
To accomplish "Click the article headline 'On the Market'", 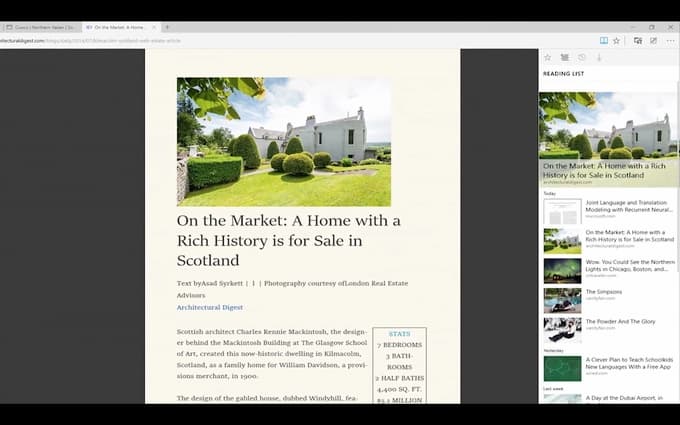I will pos(288,240).
